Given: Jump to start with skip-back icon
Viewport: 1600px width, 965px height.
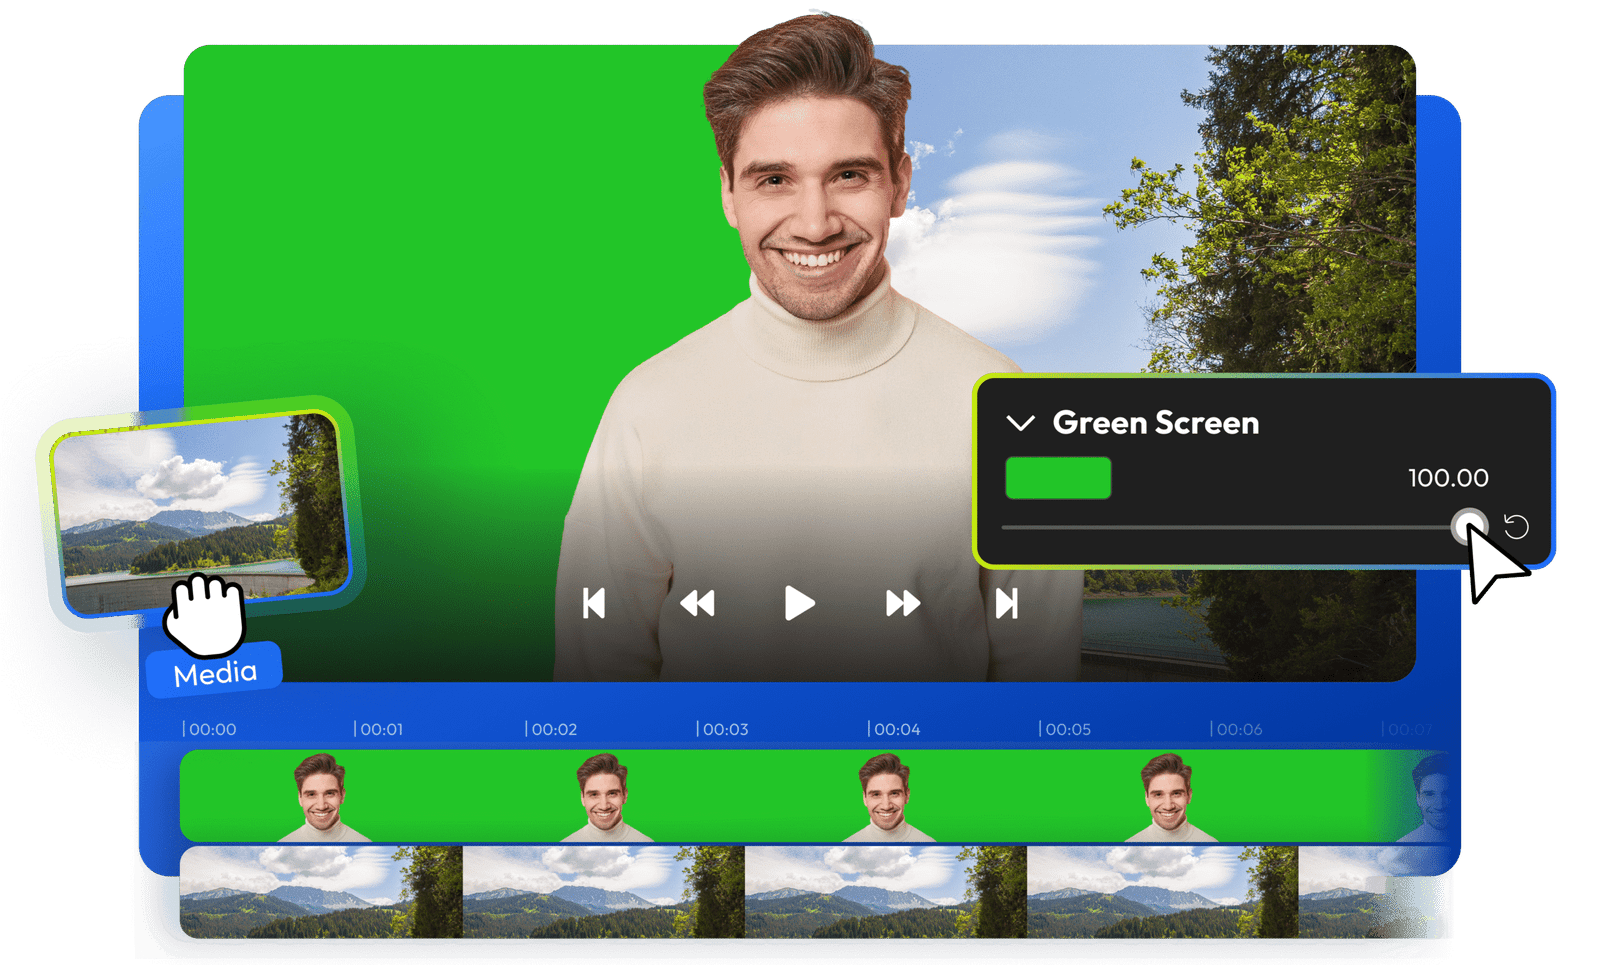Looking at the screenshot, I should 594,604.
